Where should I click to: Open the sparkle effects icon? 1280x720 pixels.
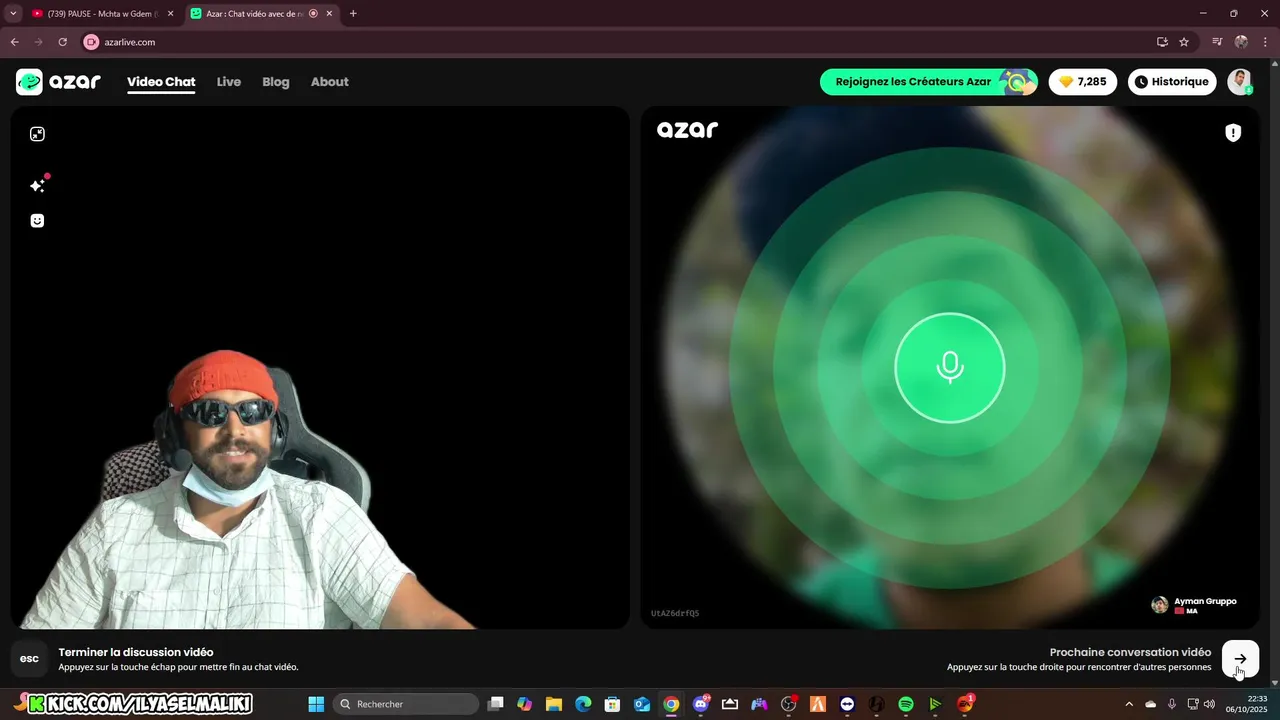point(38,185)
